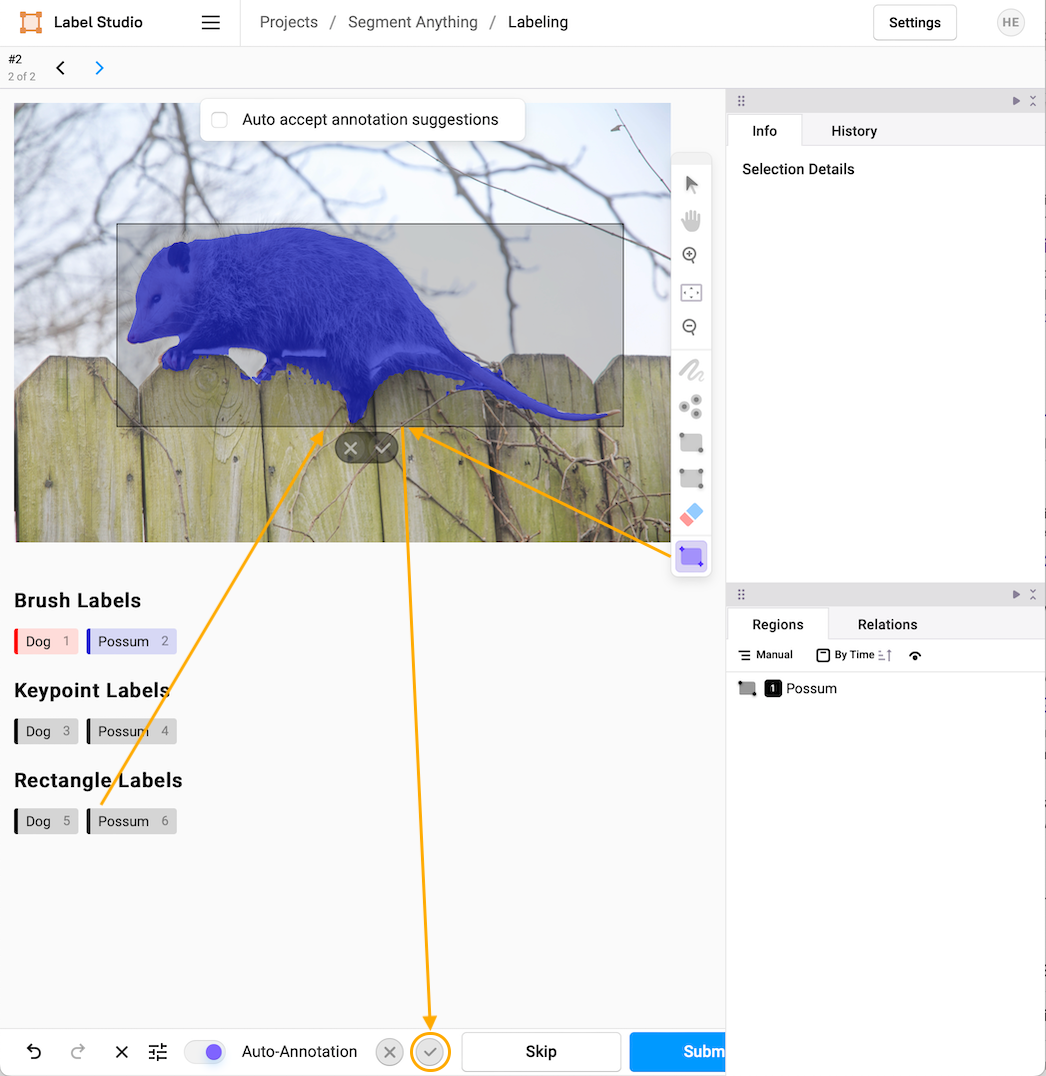This screenshot has width=1046, height=1076.
Task: Select Possum brush label
Action: (132, 641)
